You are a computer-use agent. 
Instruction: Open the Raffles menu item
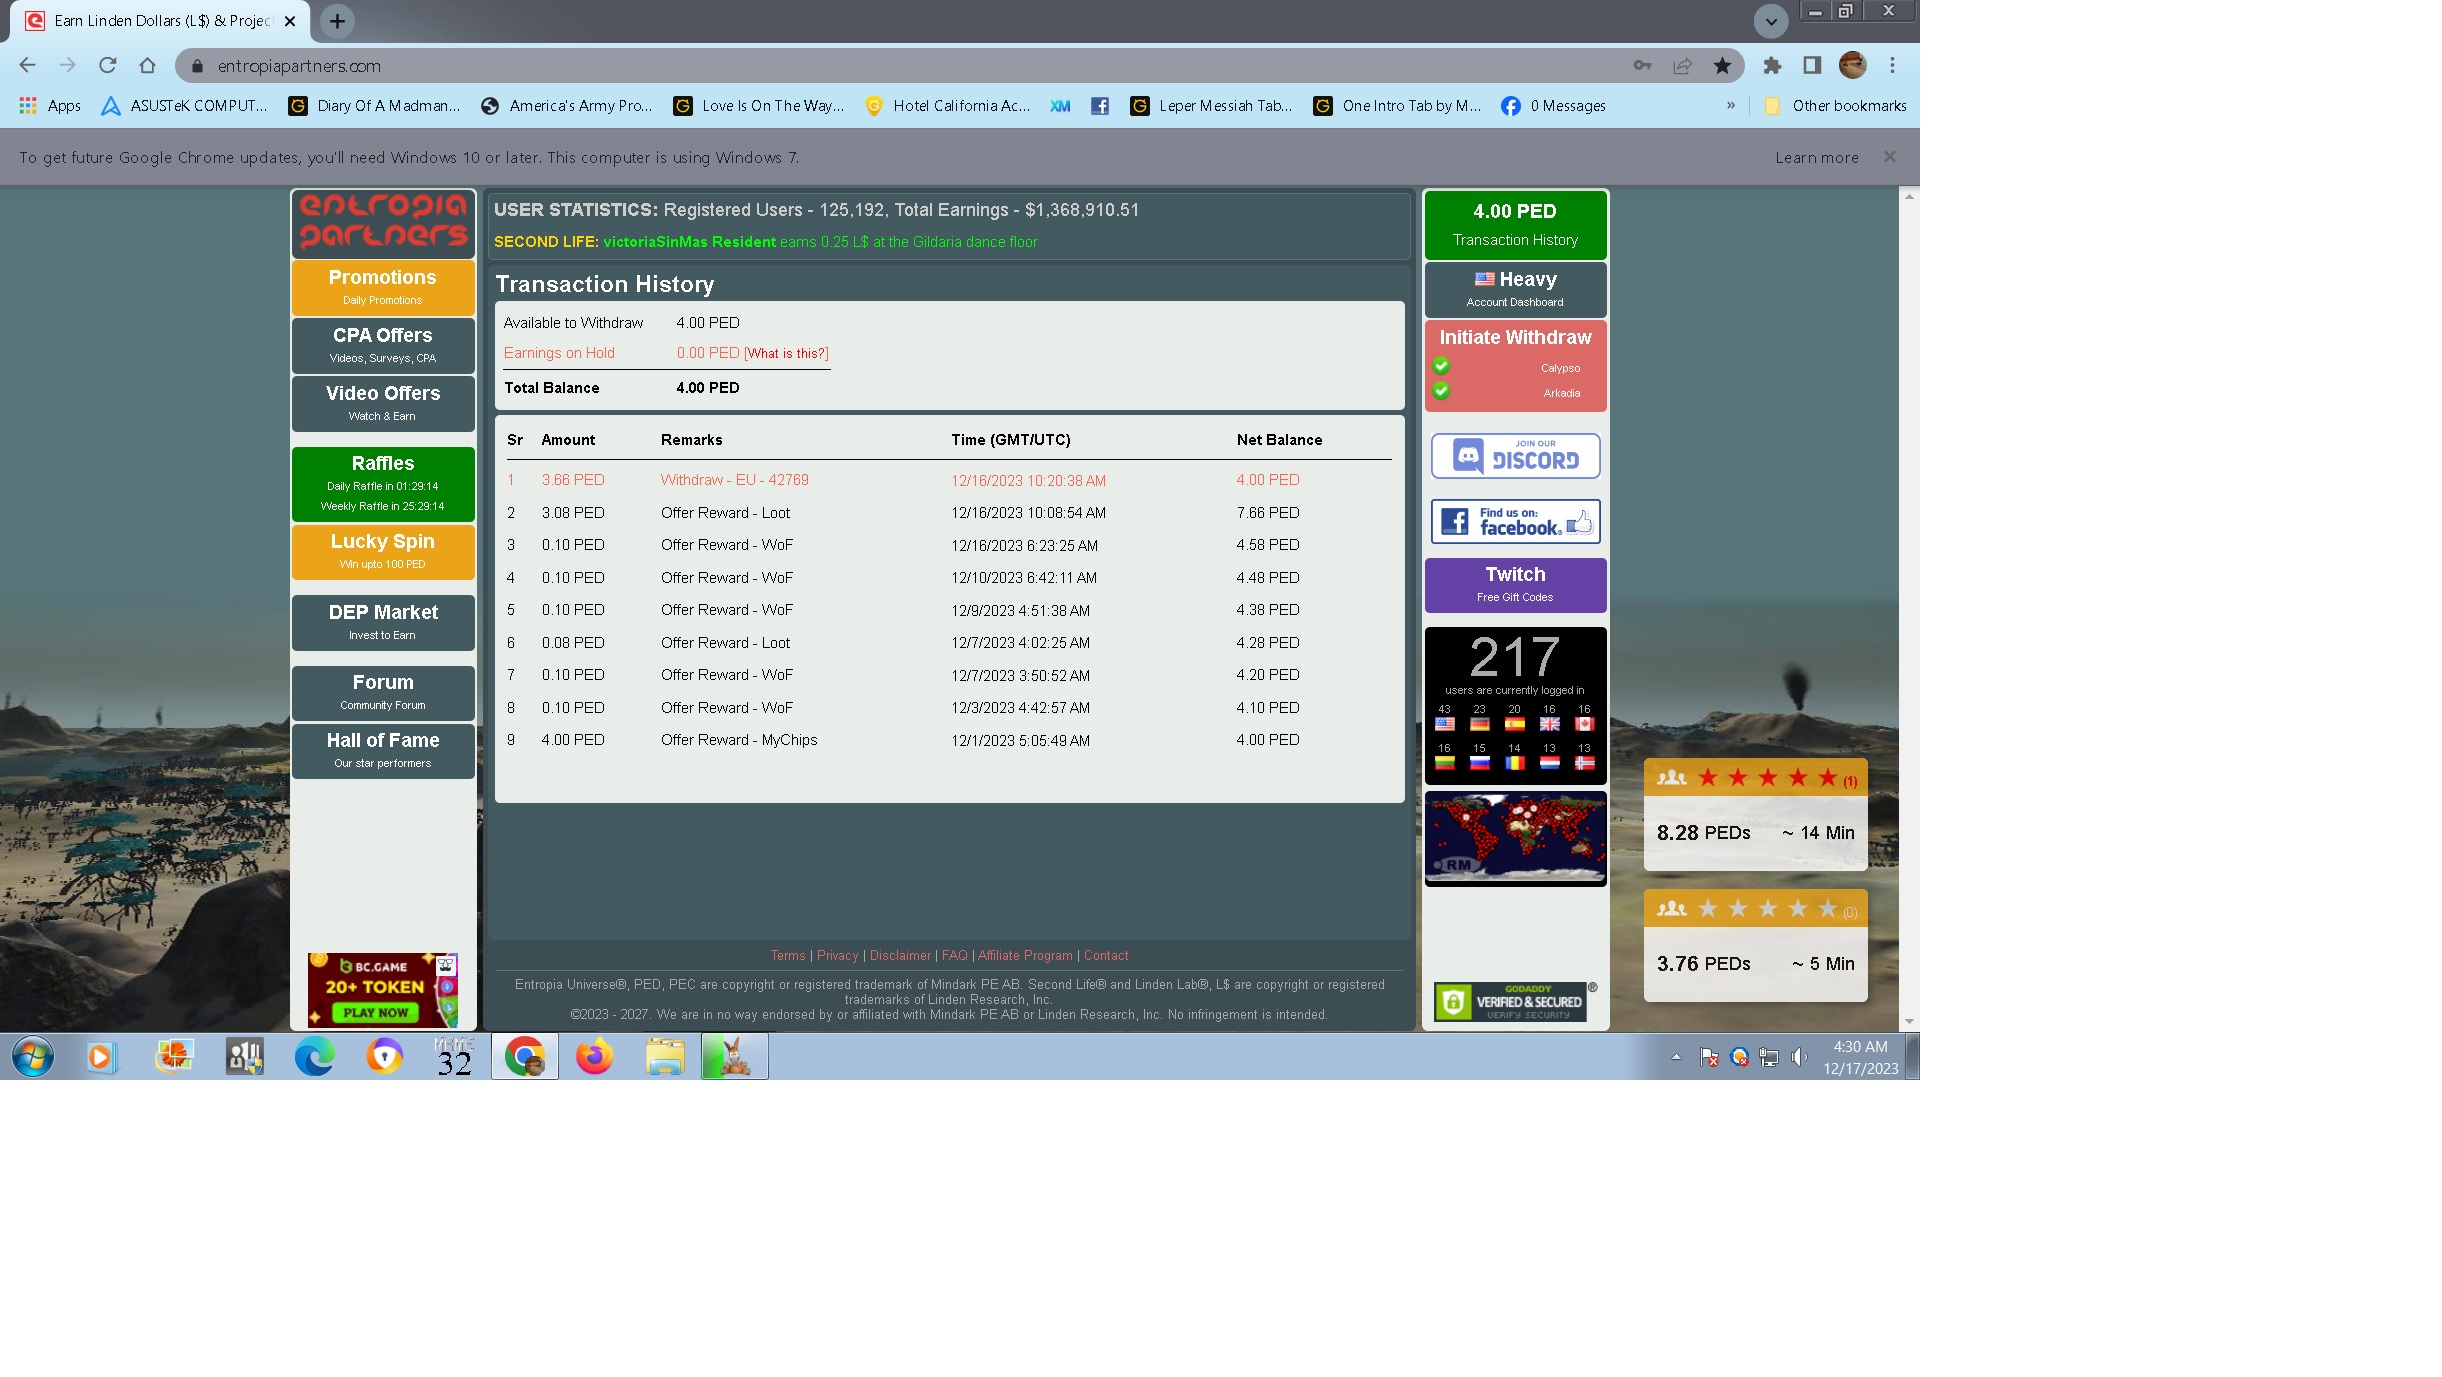point(383,484)
